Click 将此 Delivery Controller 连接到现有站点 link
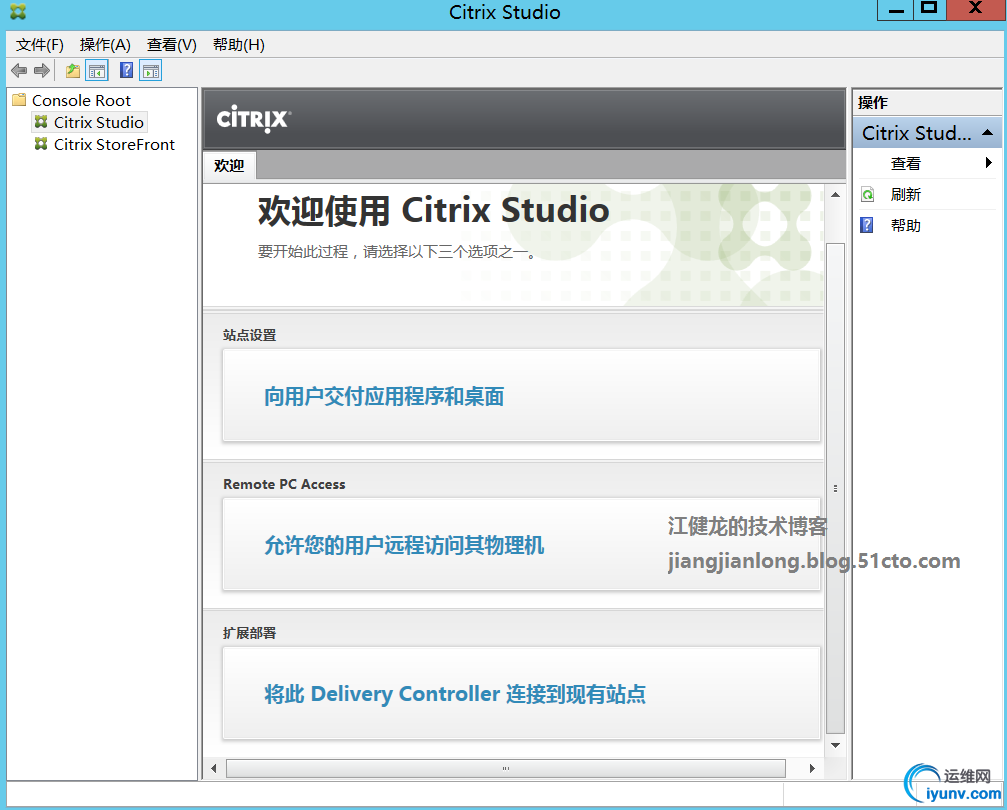This screenshot has width=1007, height=810. (x=455, y=694)
